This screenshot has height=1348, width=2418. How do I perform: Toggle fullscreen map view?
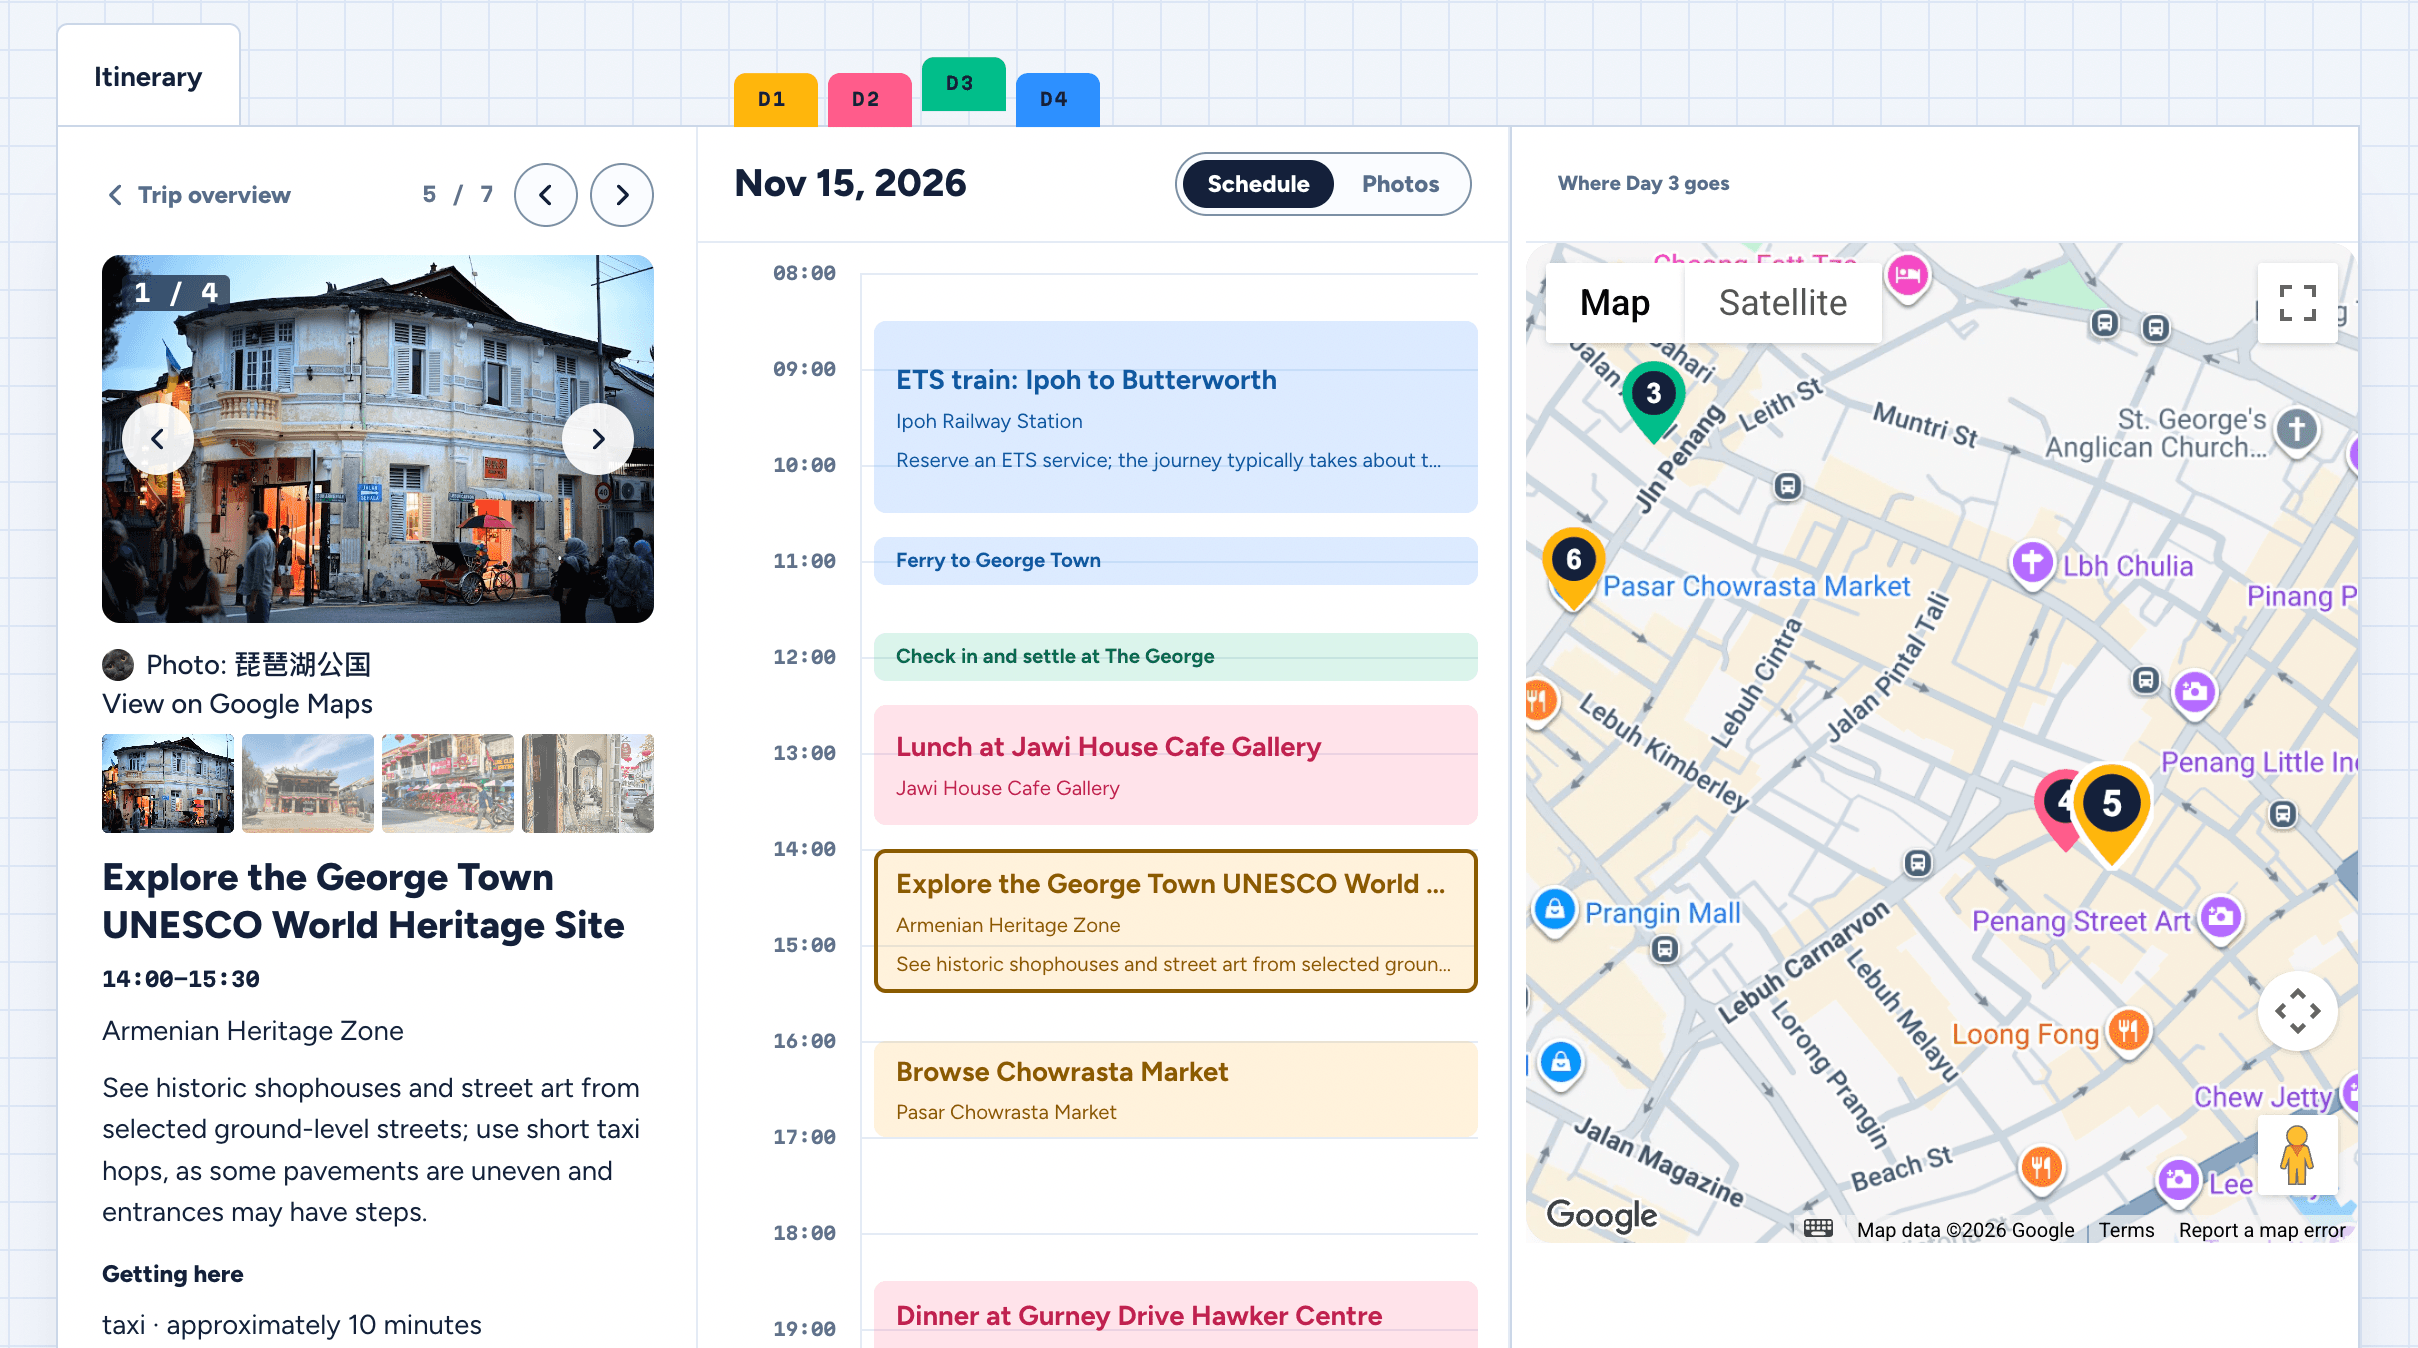(x=2297, y=303)
